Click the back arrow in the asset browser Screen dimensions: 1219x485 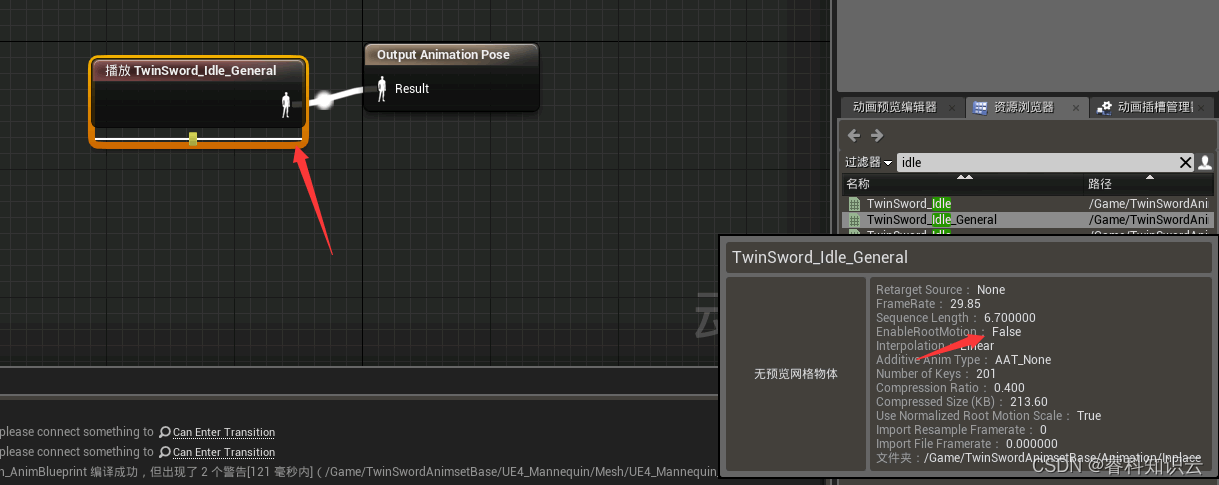point(853,135)
